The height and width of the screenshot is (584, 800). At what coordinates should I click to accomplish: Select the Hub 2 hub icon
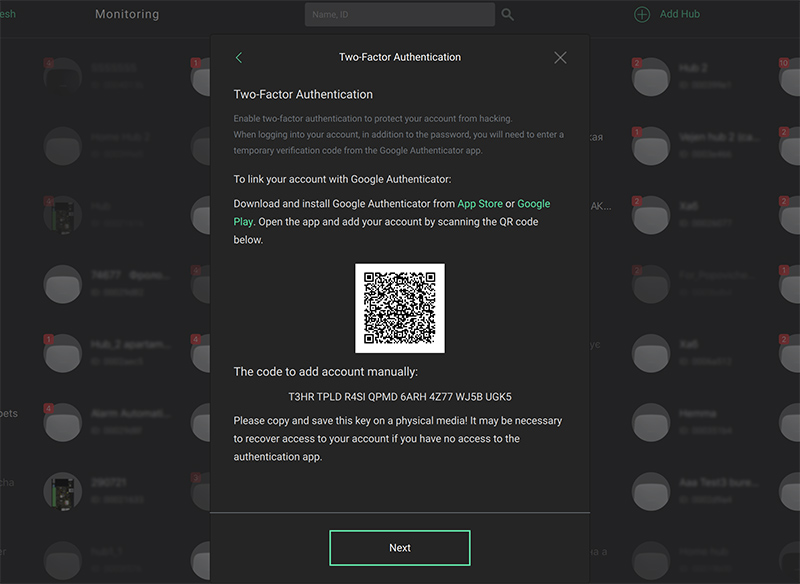(651, 77)
